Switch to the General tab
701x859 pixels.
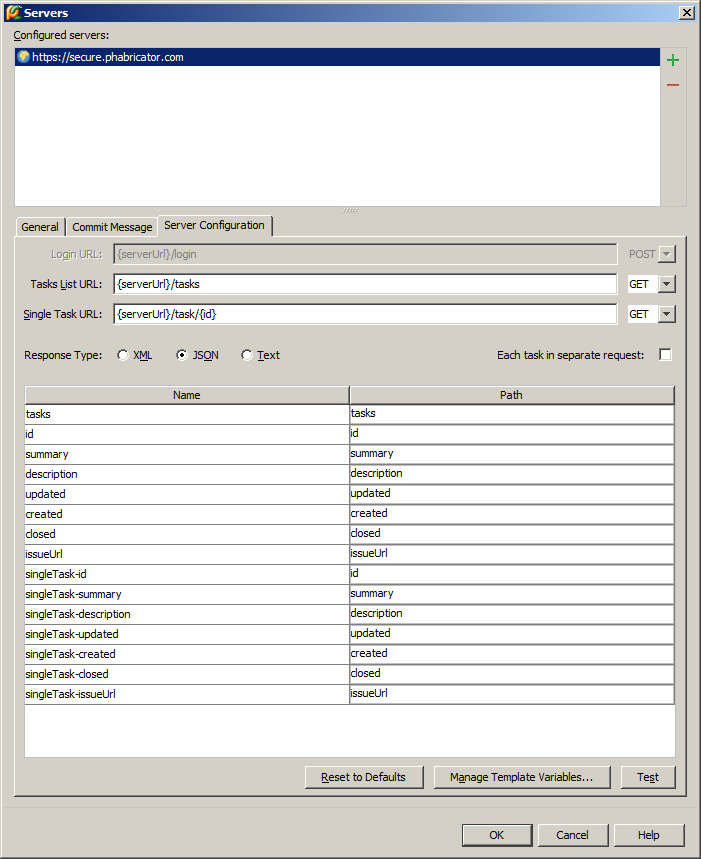pos(40,227)
